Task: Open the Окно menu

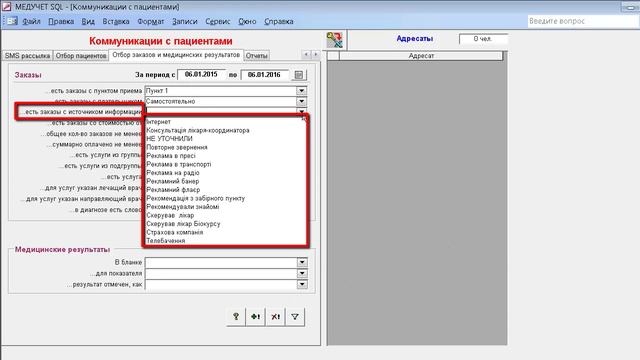Action: point(247,21)
